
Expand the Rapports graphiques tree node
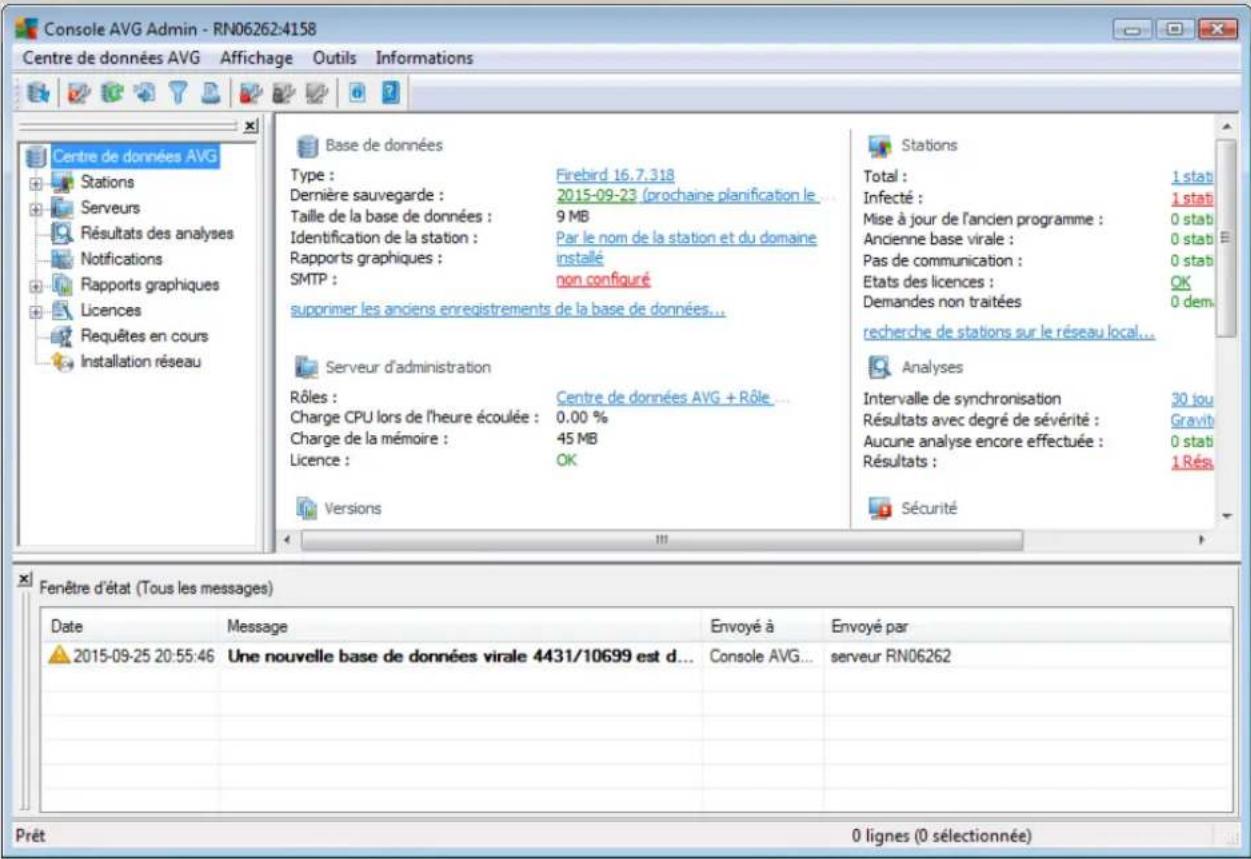point(36,285)
